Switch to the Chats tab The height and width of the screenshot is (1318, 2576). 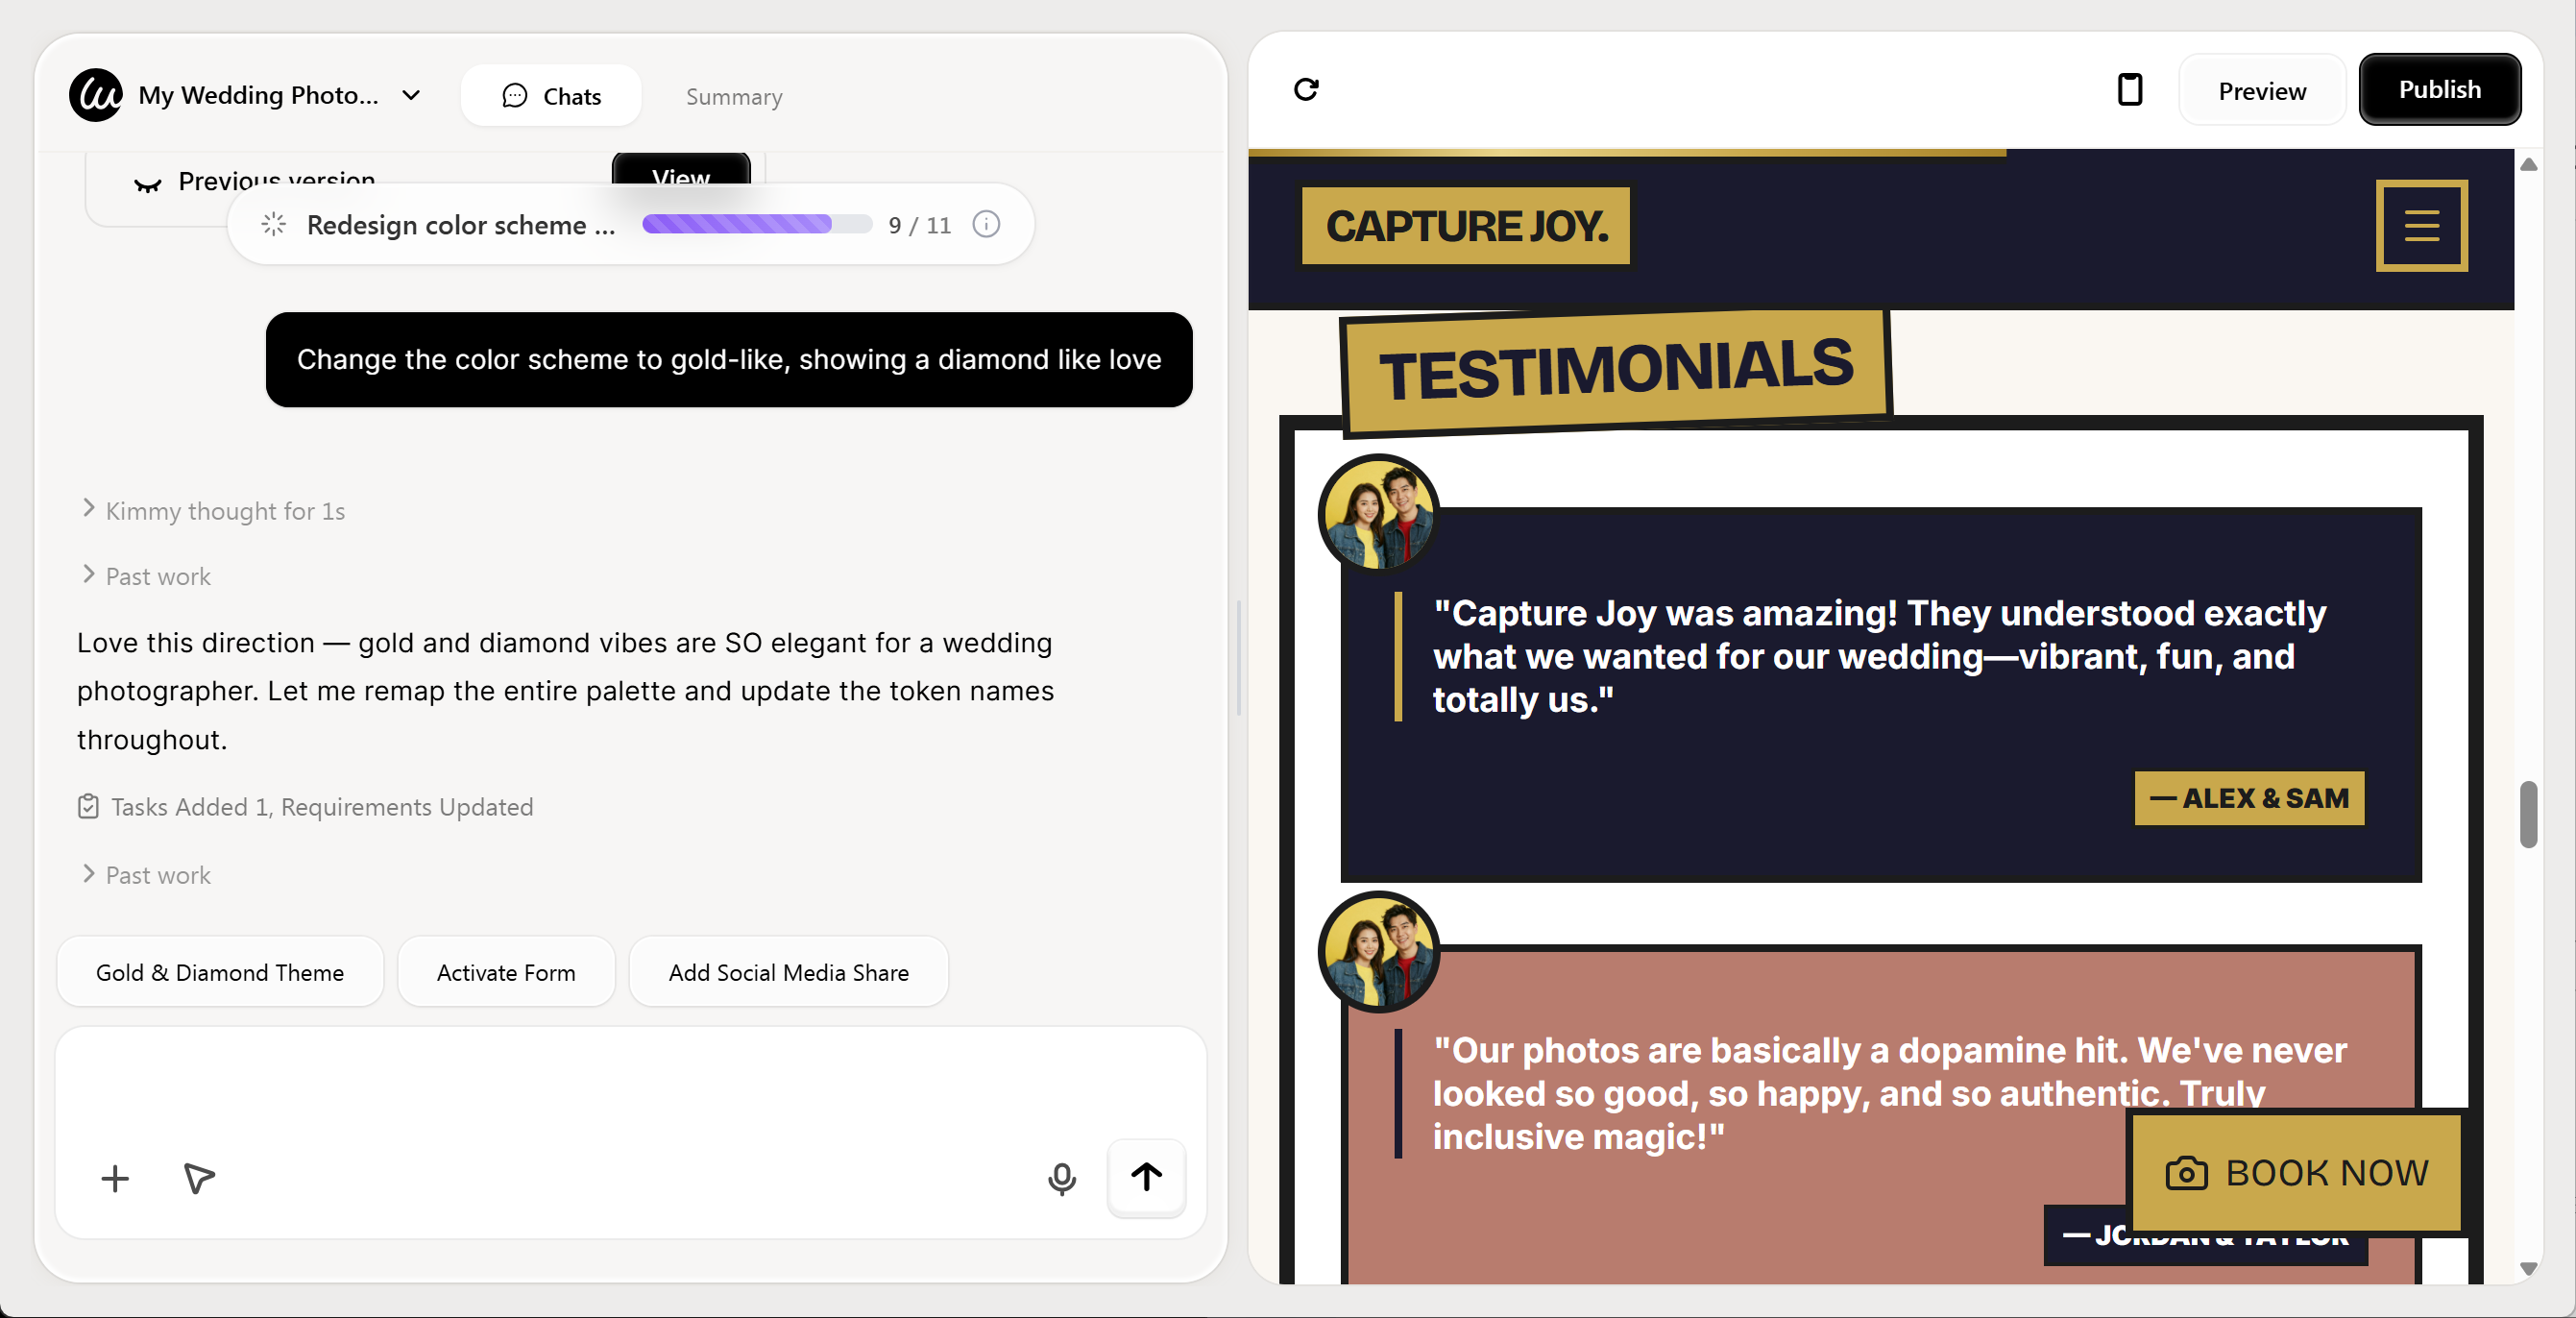(551, 95)
